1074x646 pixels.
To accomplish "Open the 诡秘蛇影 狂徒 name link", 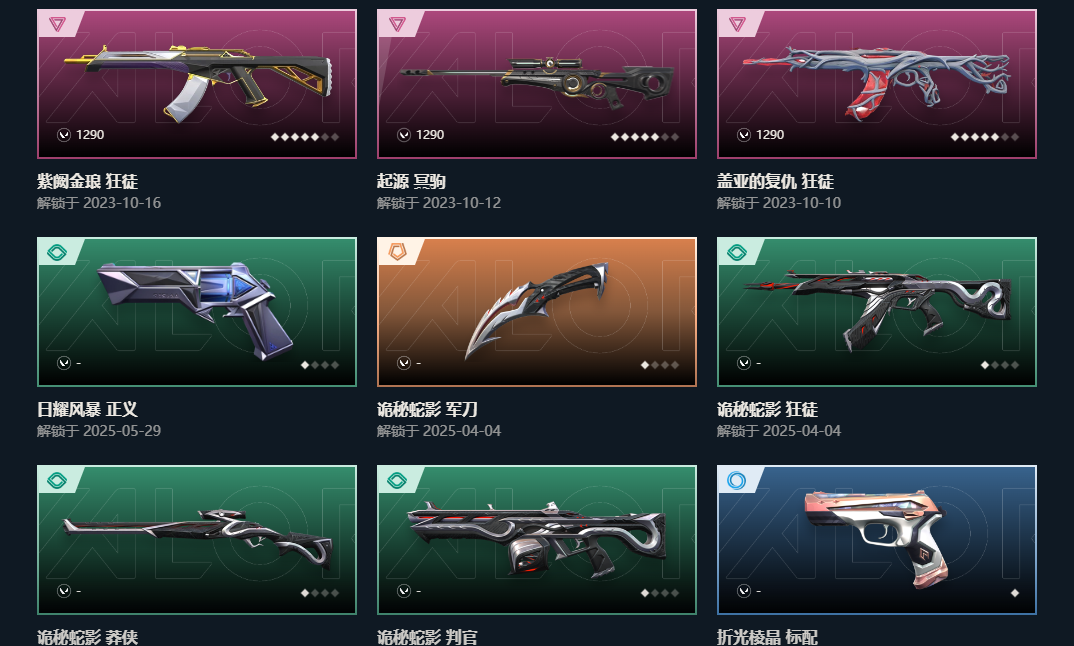I will coord(767,410).
